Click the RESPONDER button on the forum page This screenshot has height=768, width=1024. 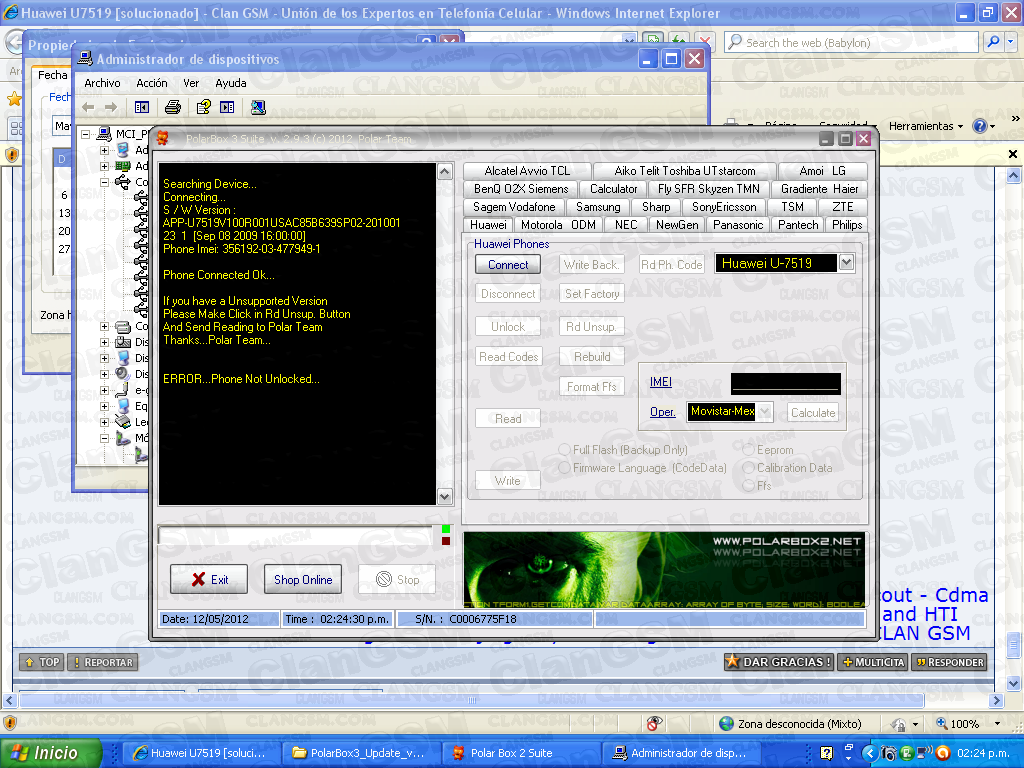tap(949, 662)
